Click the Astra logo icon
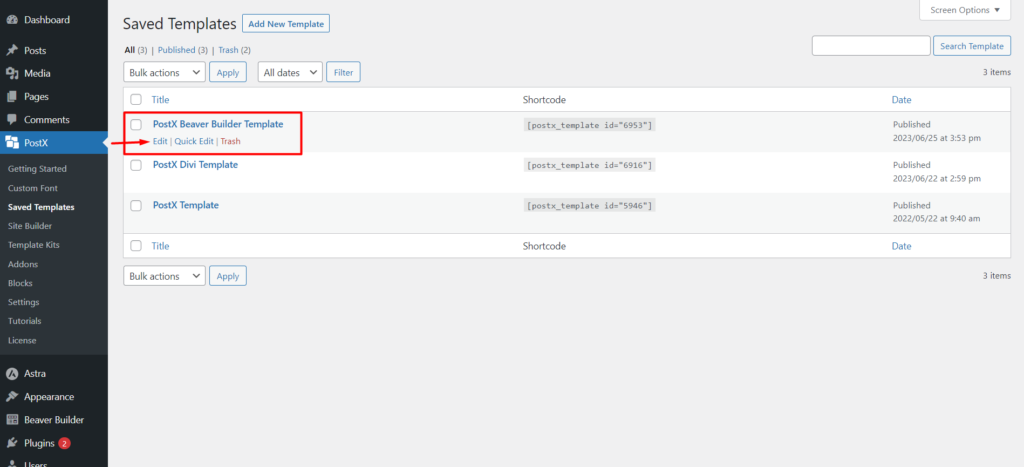Image resolution: width=1024 pixels, height=467 pixels. click(12, 374)
